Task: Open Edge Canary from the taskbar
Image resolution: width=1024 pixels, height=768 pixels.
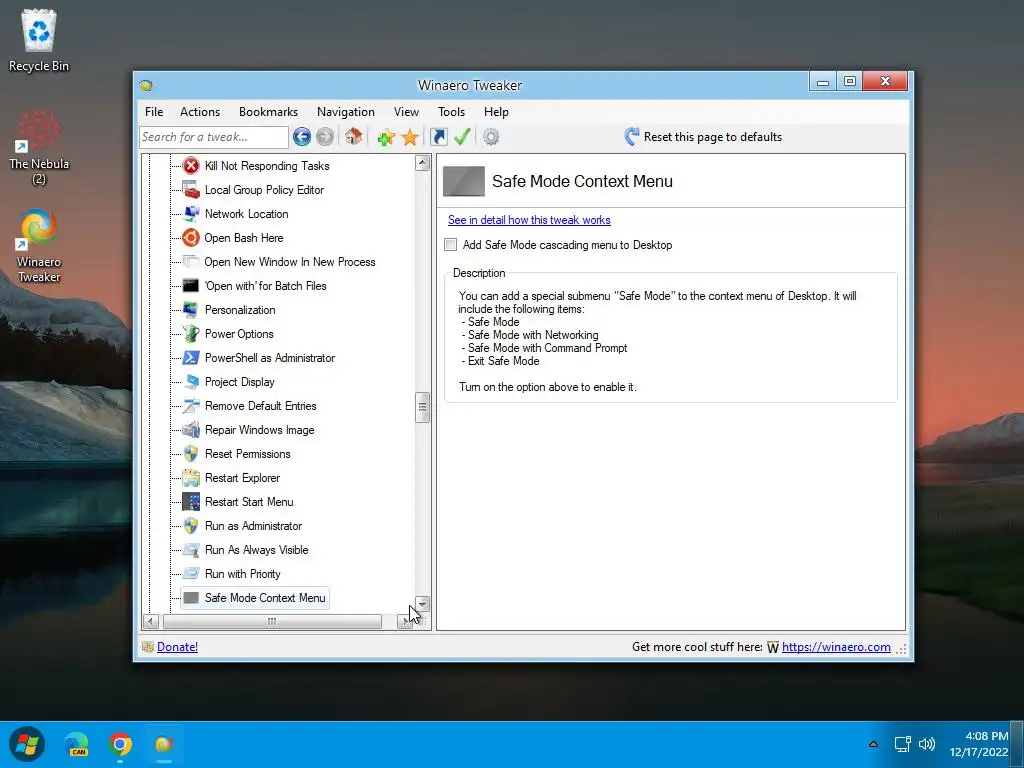Action: pos(77,744)
